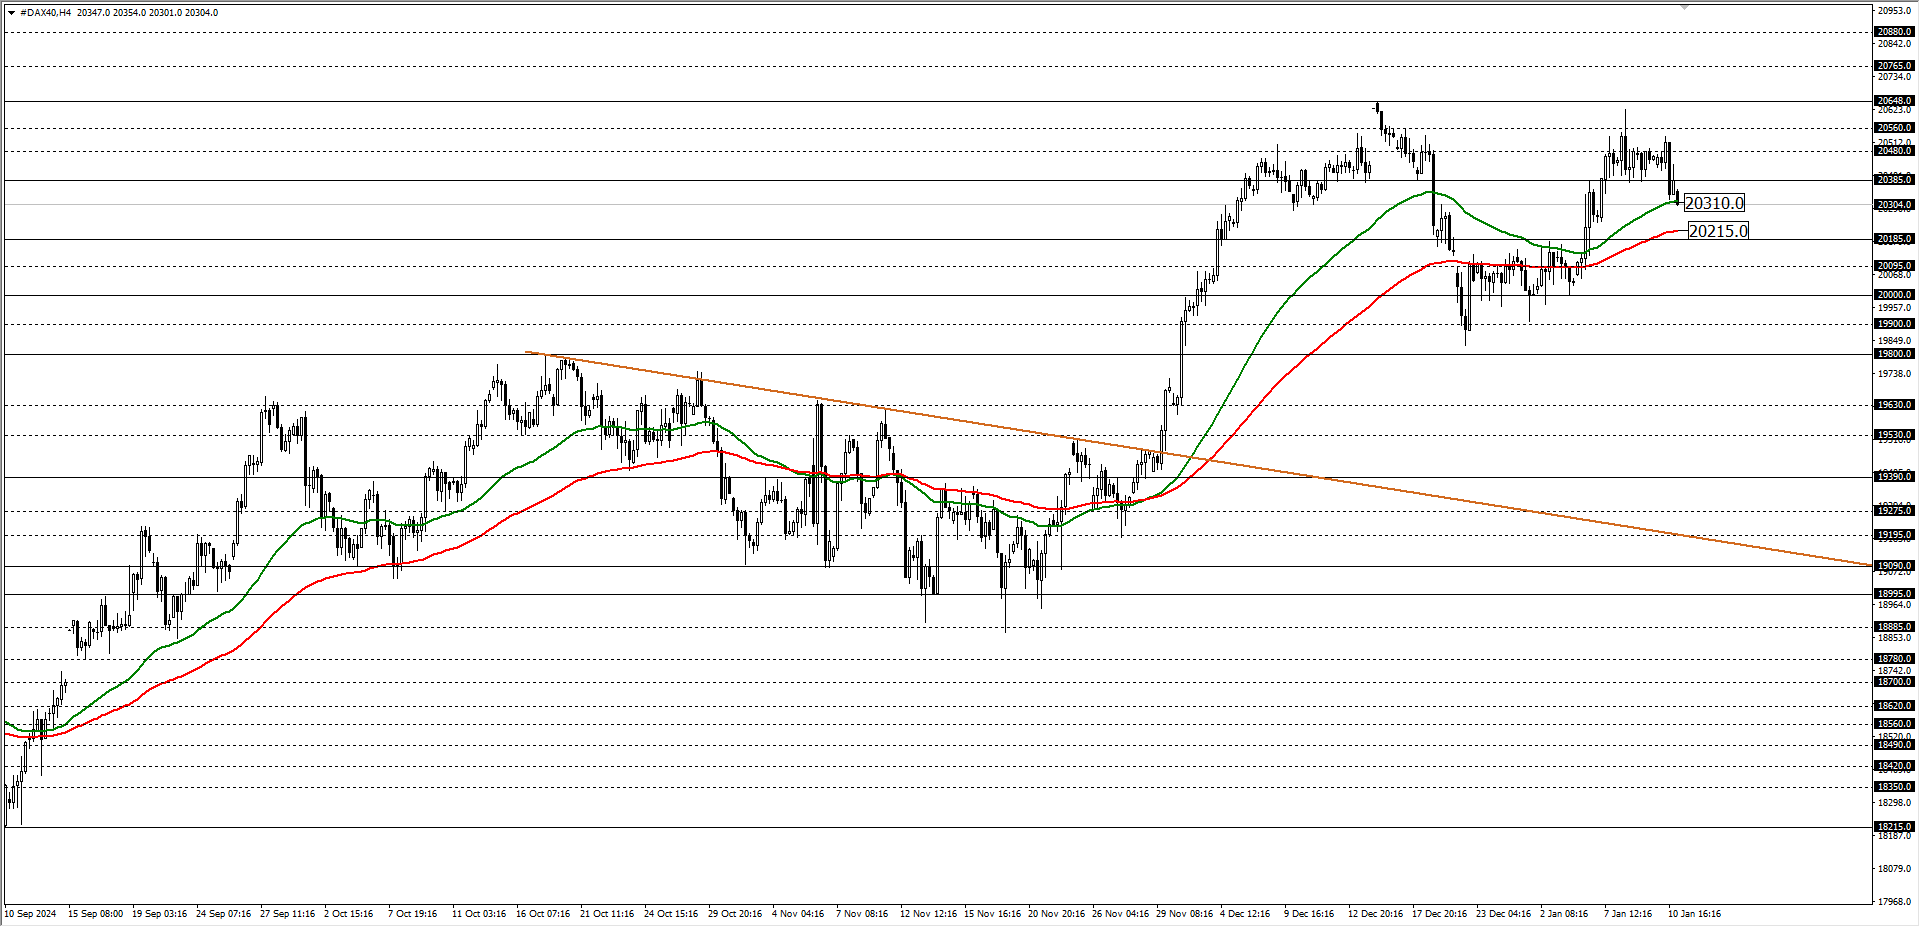Click the 20215.0 text label box
This screenshot has width=1920, height=927.
1718,231
